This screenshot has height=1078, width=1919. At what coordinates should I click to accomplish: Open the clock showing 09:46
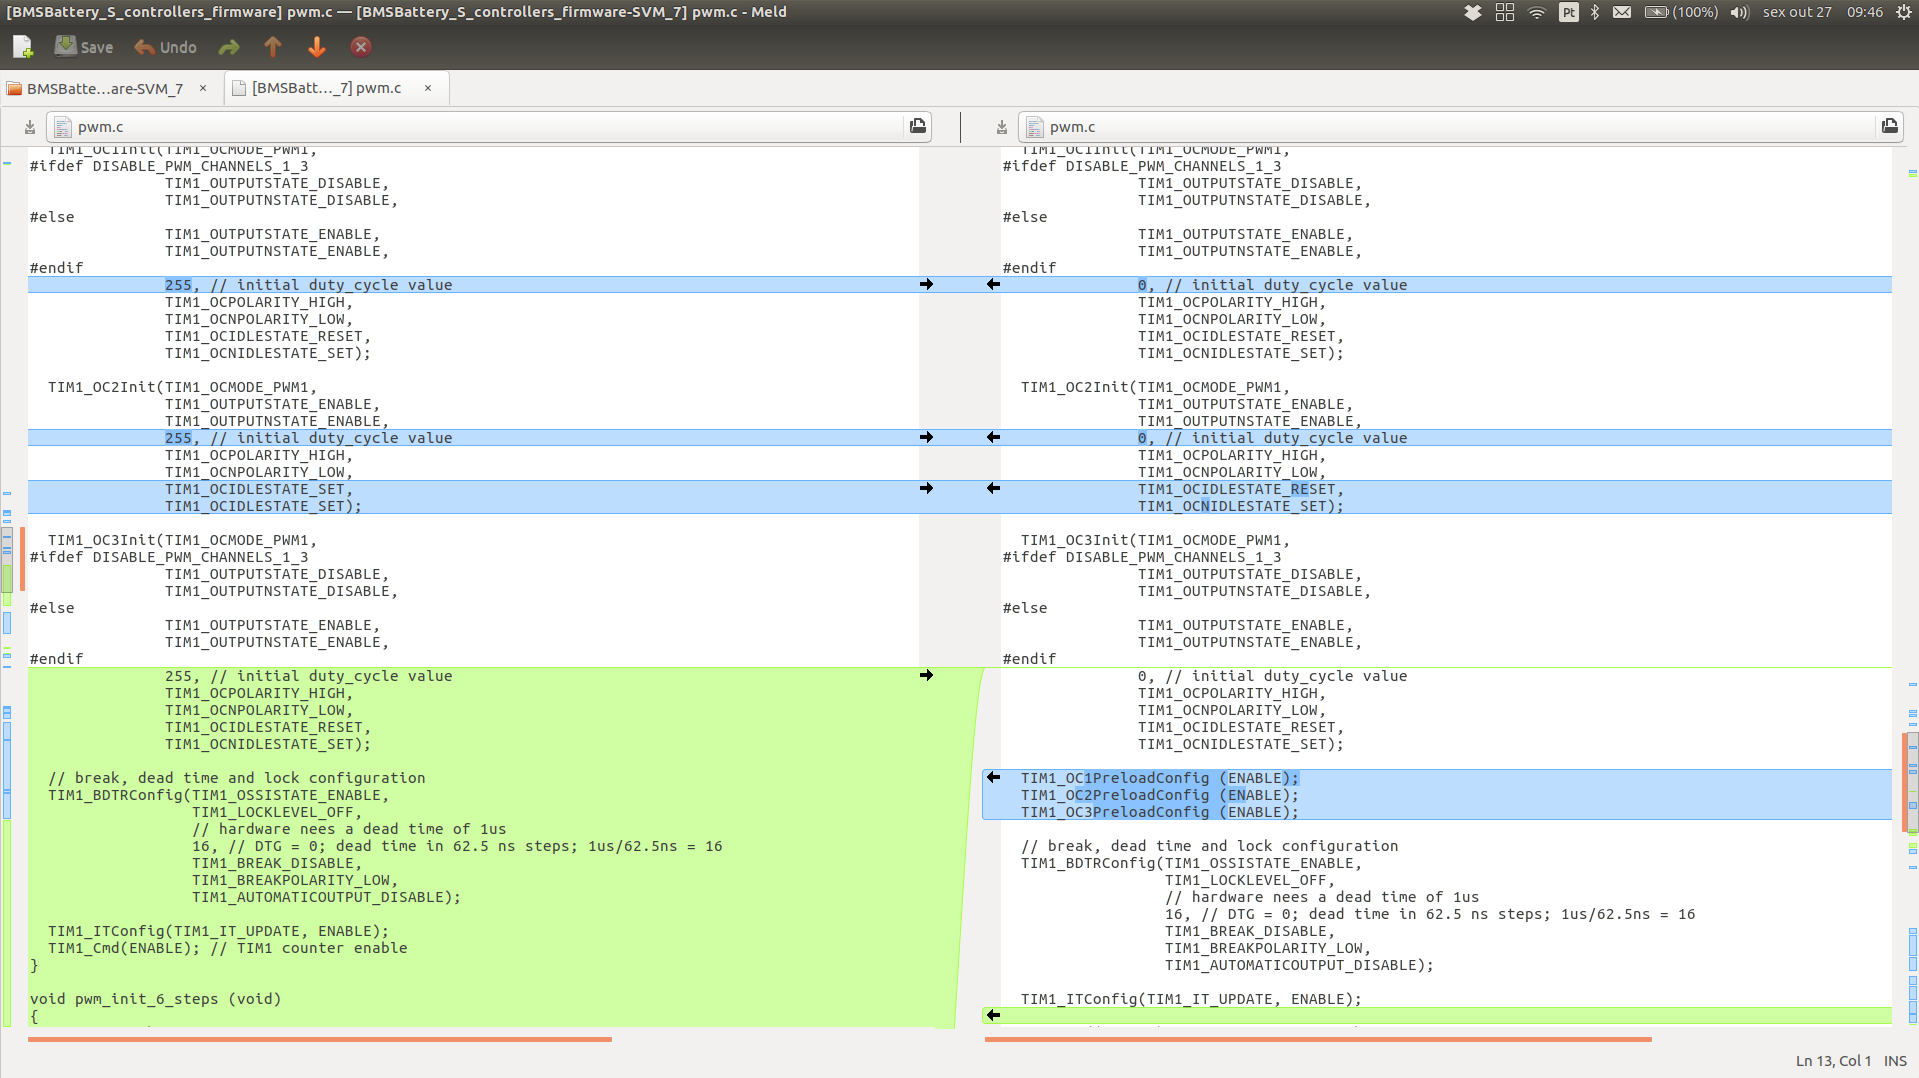click(1865, 12)
